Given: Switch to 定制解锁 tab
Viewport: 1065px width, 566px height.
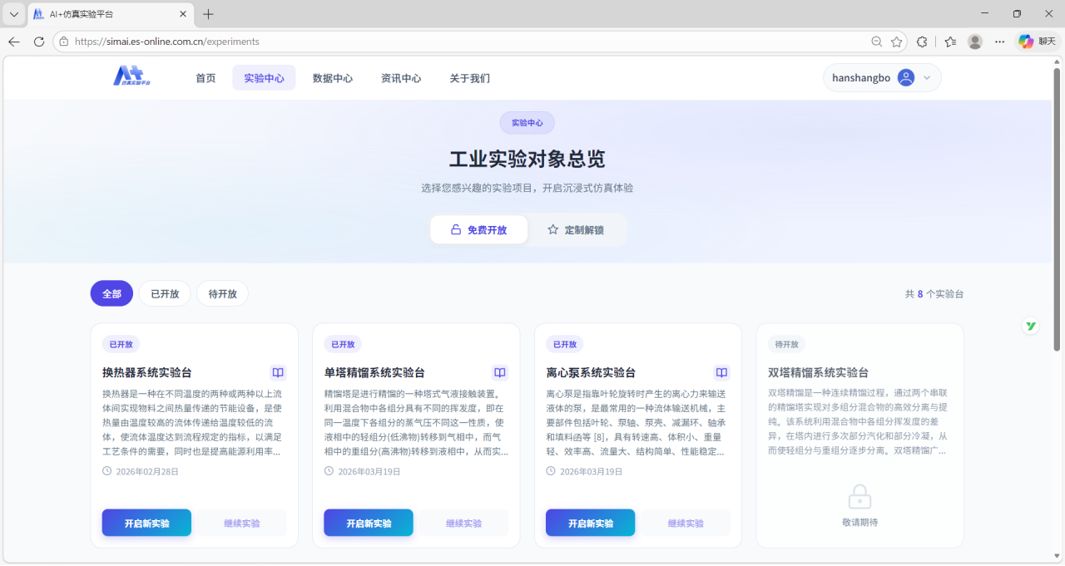Looking at the screenshot, I should point(576,230).
